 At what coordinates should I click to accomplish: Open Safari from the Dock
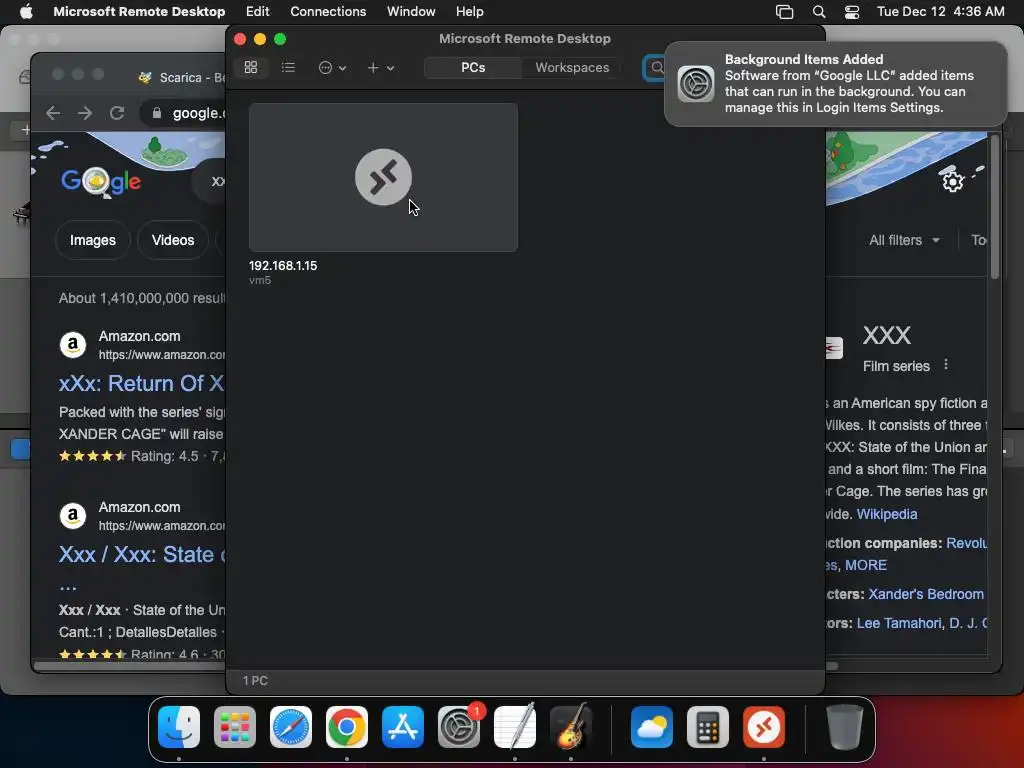pos(291,727)
